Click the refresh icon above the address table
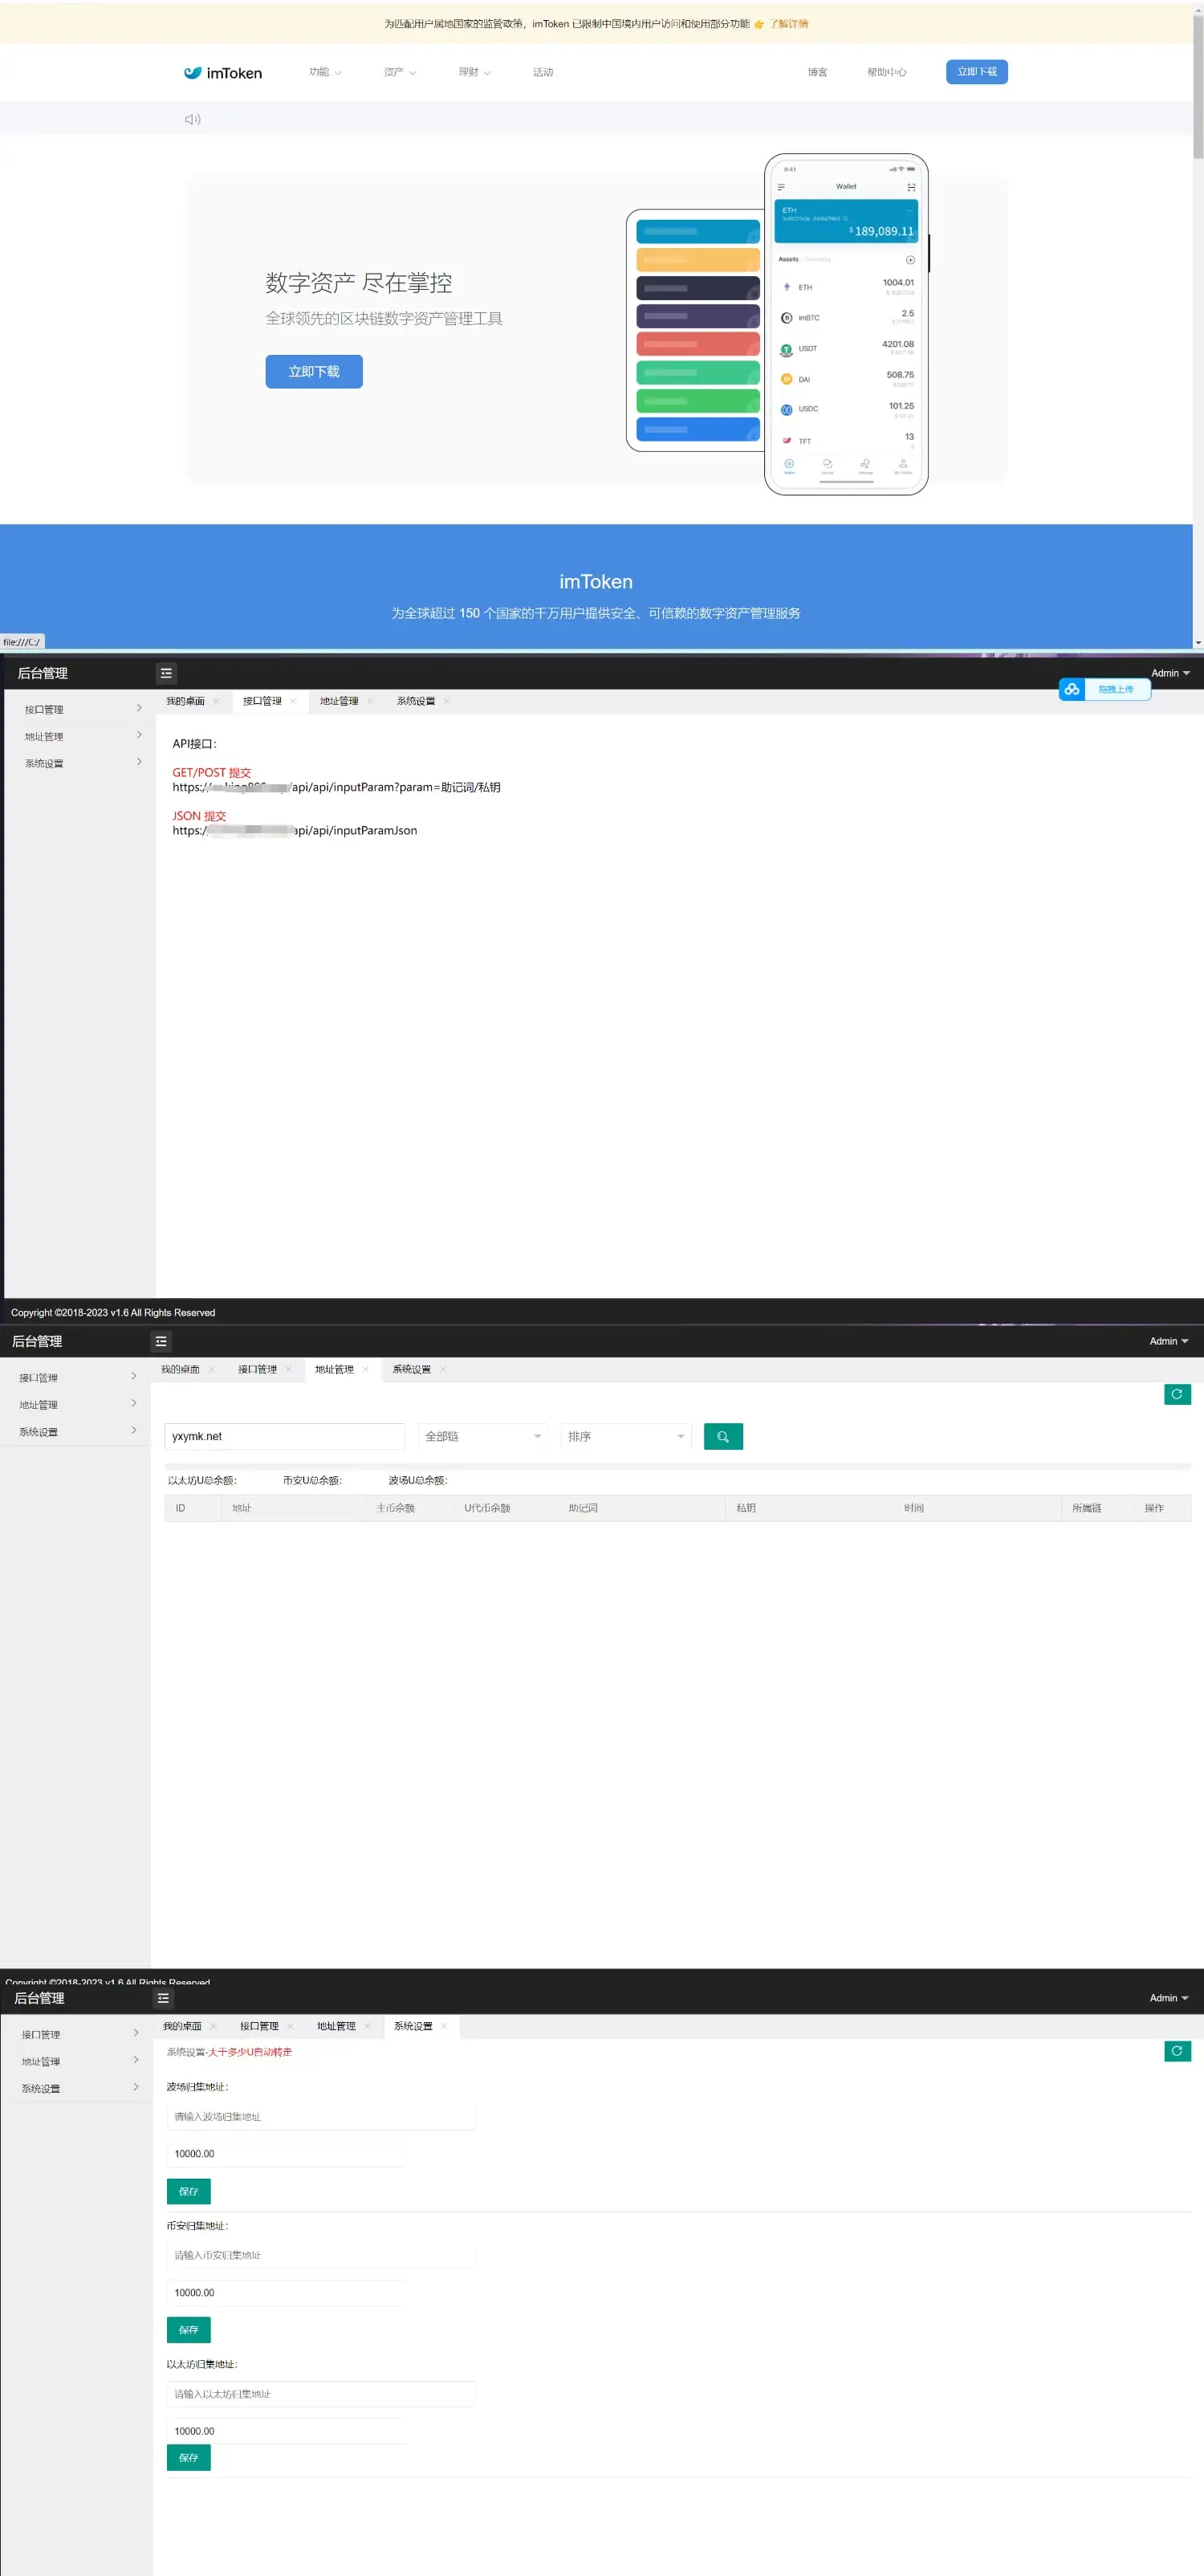The height and width of the screenshot is (2576, 1204). pos(1176,1394)
